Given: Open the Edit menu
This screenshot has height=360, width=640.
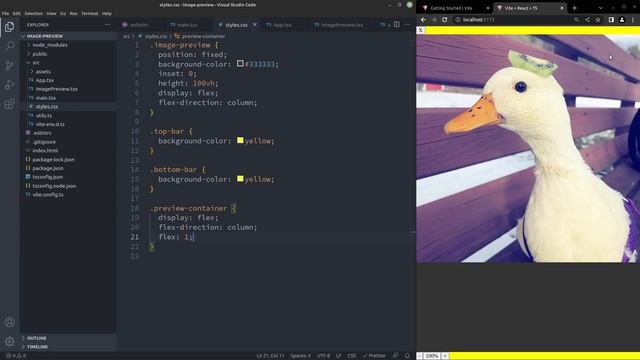Looking at the screenshot, I should (x=17, y=13).
